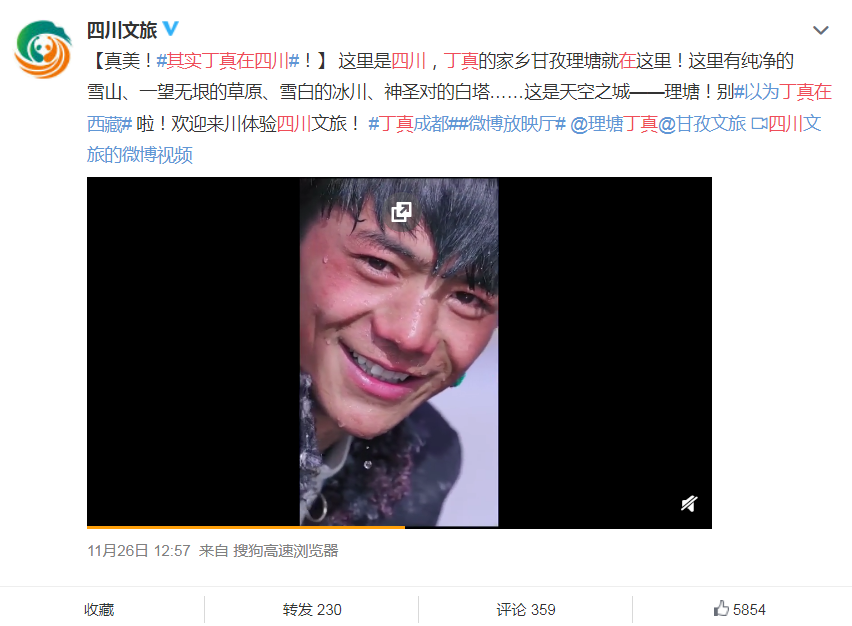
Task: Toggle the video mute speaker icon
Action: 689,504
